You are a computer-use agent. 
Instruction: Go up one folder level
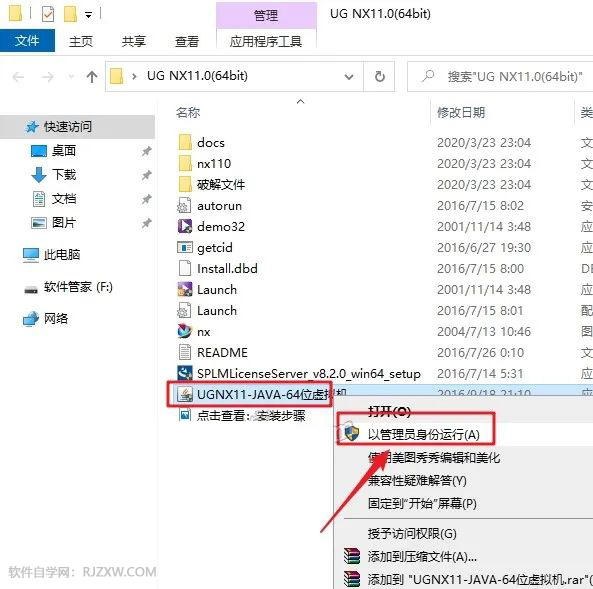(x=92, y=77)
